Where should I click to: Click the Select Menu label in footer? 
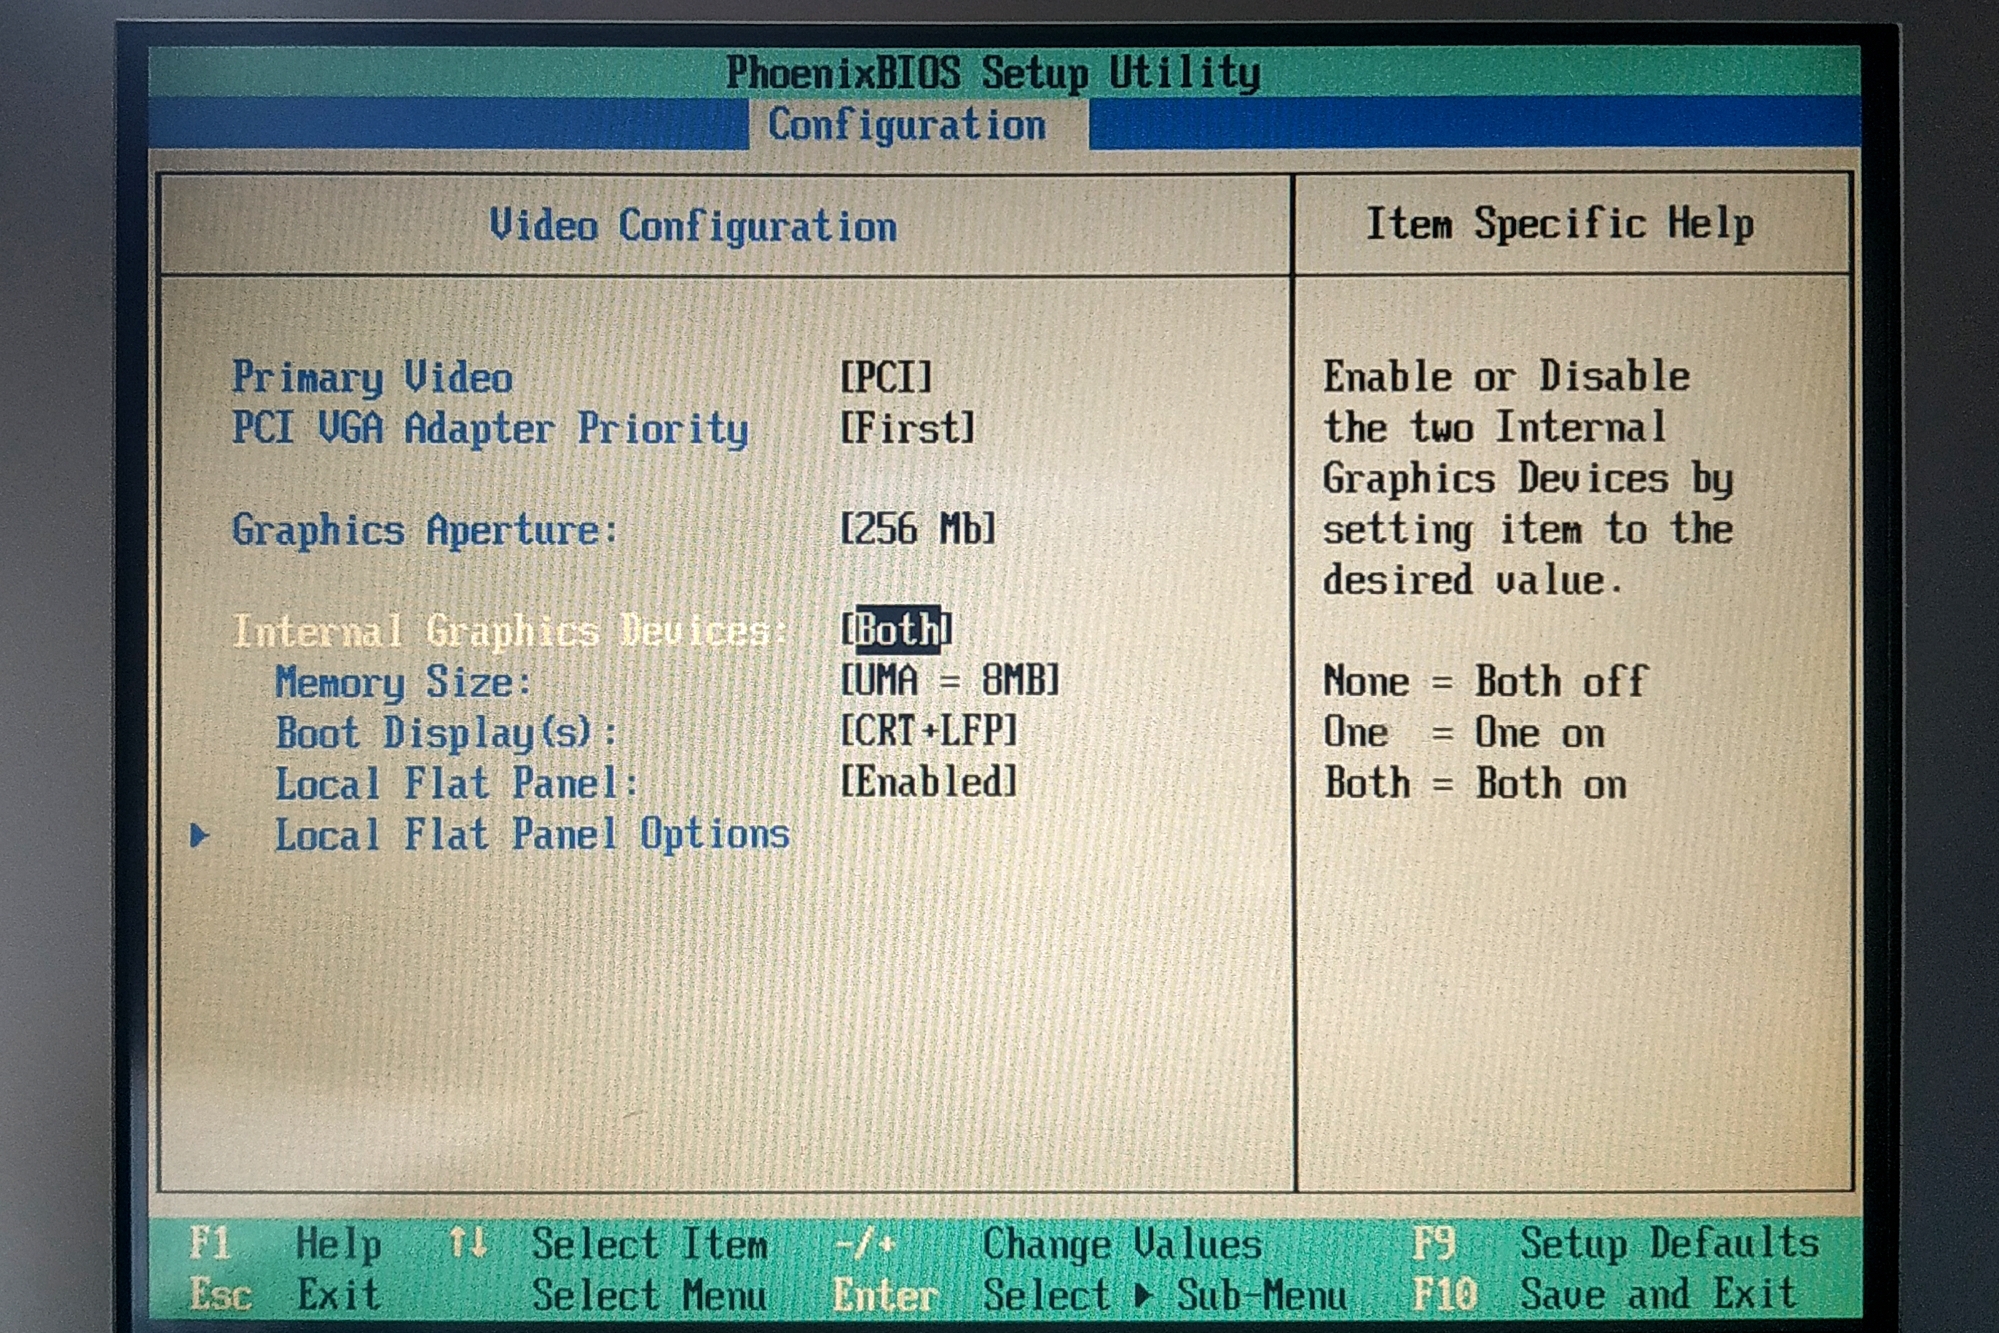[649, 1296]
